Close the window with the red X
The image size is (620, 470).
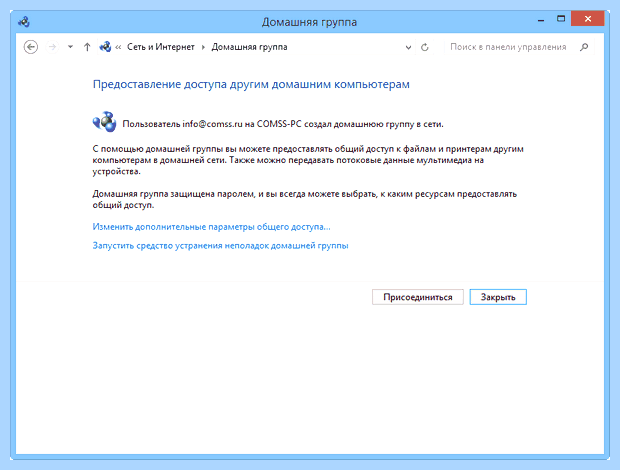pyautogui.click(x=588, y=19)
